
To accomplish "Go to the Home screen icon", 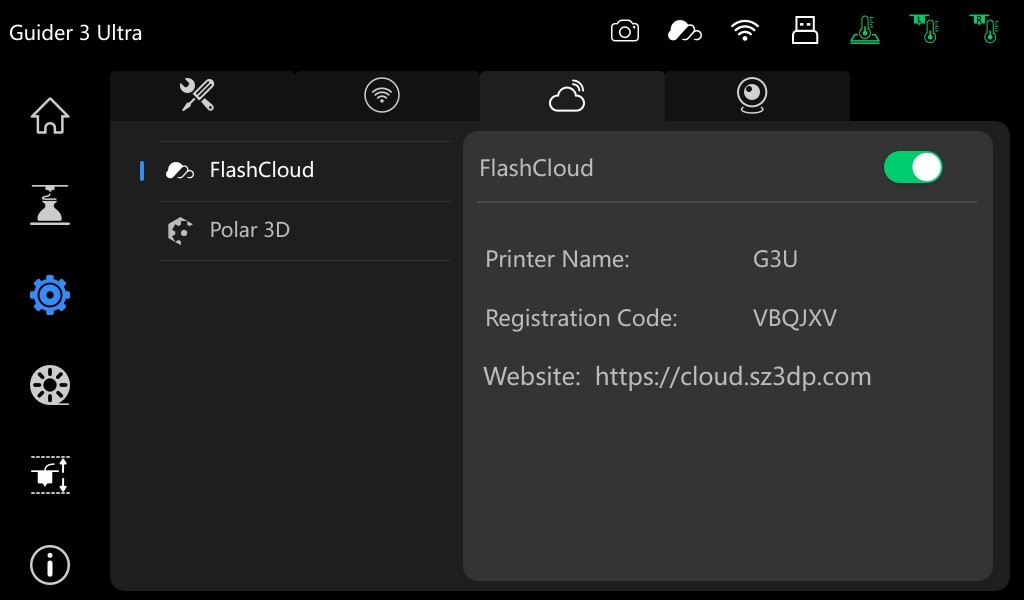I will click(x=50, y=116).
